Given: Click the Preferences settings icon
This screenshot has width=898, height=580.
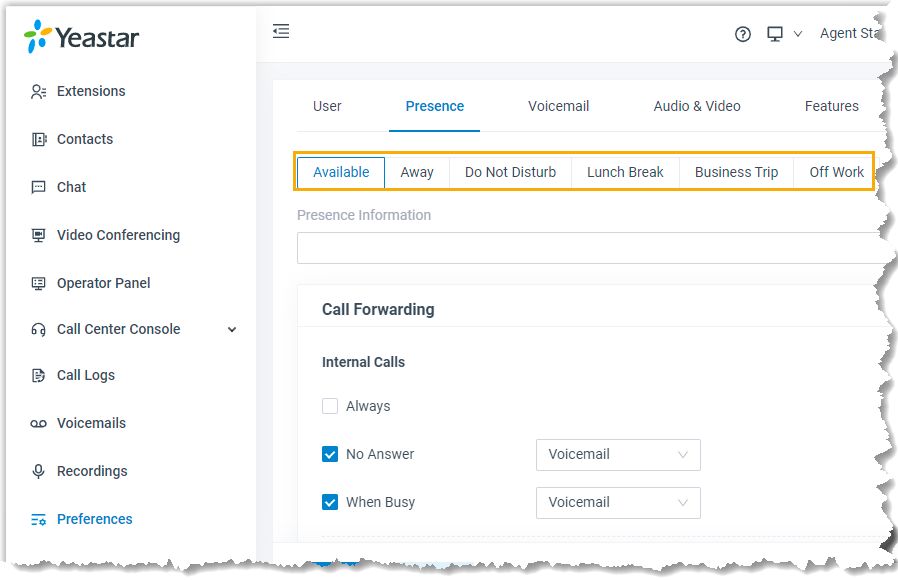Looking at the screenshot, I should (38, 519).
